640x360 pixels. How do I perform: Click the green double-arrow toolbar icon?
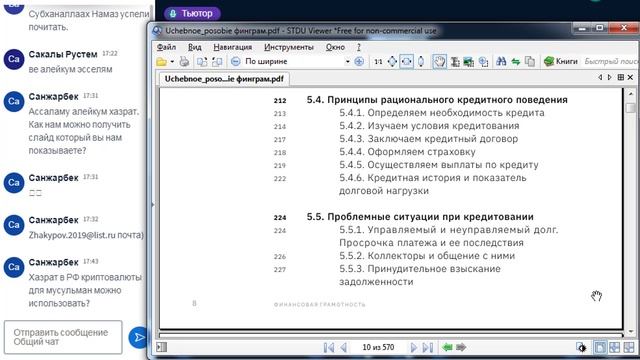(516, 62)
